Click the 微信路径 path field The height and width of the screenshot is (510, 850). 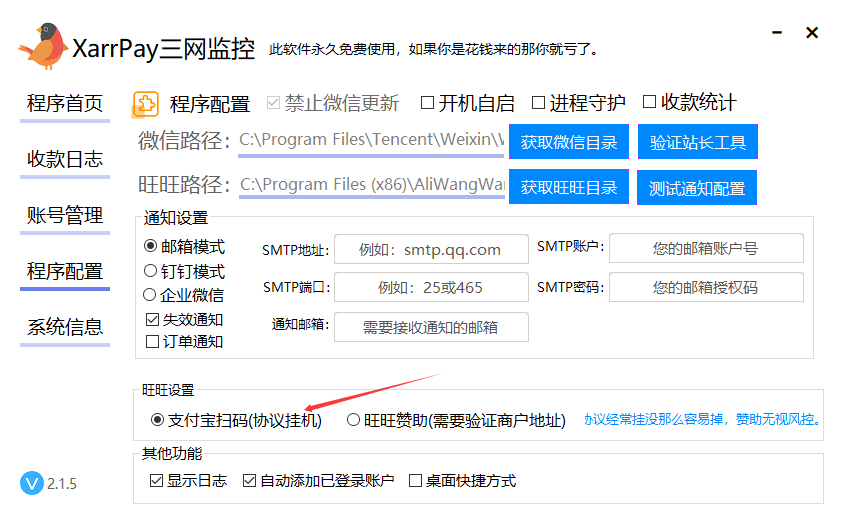click(x=371, y=140)
